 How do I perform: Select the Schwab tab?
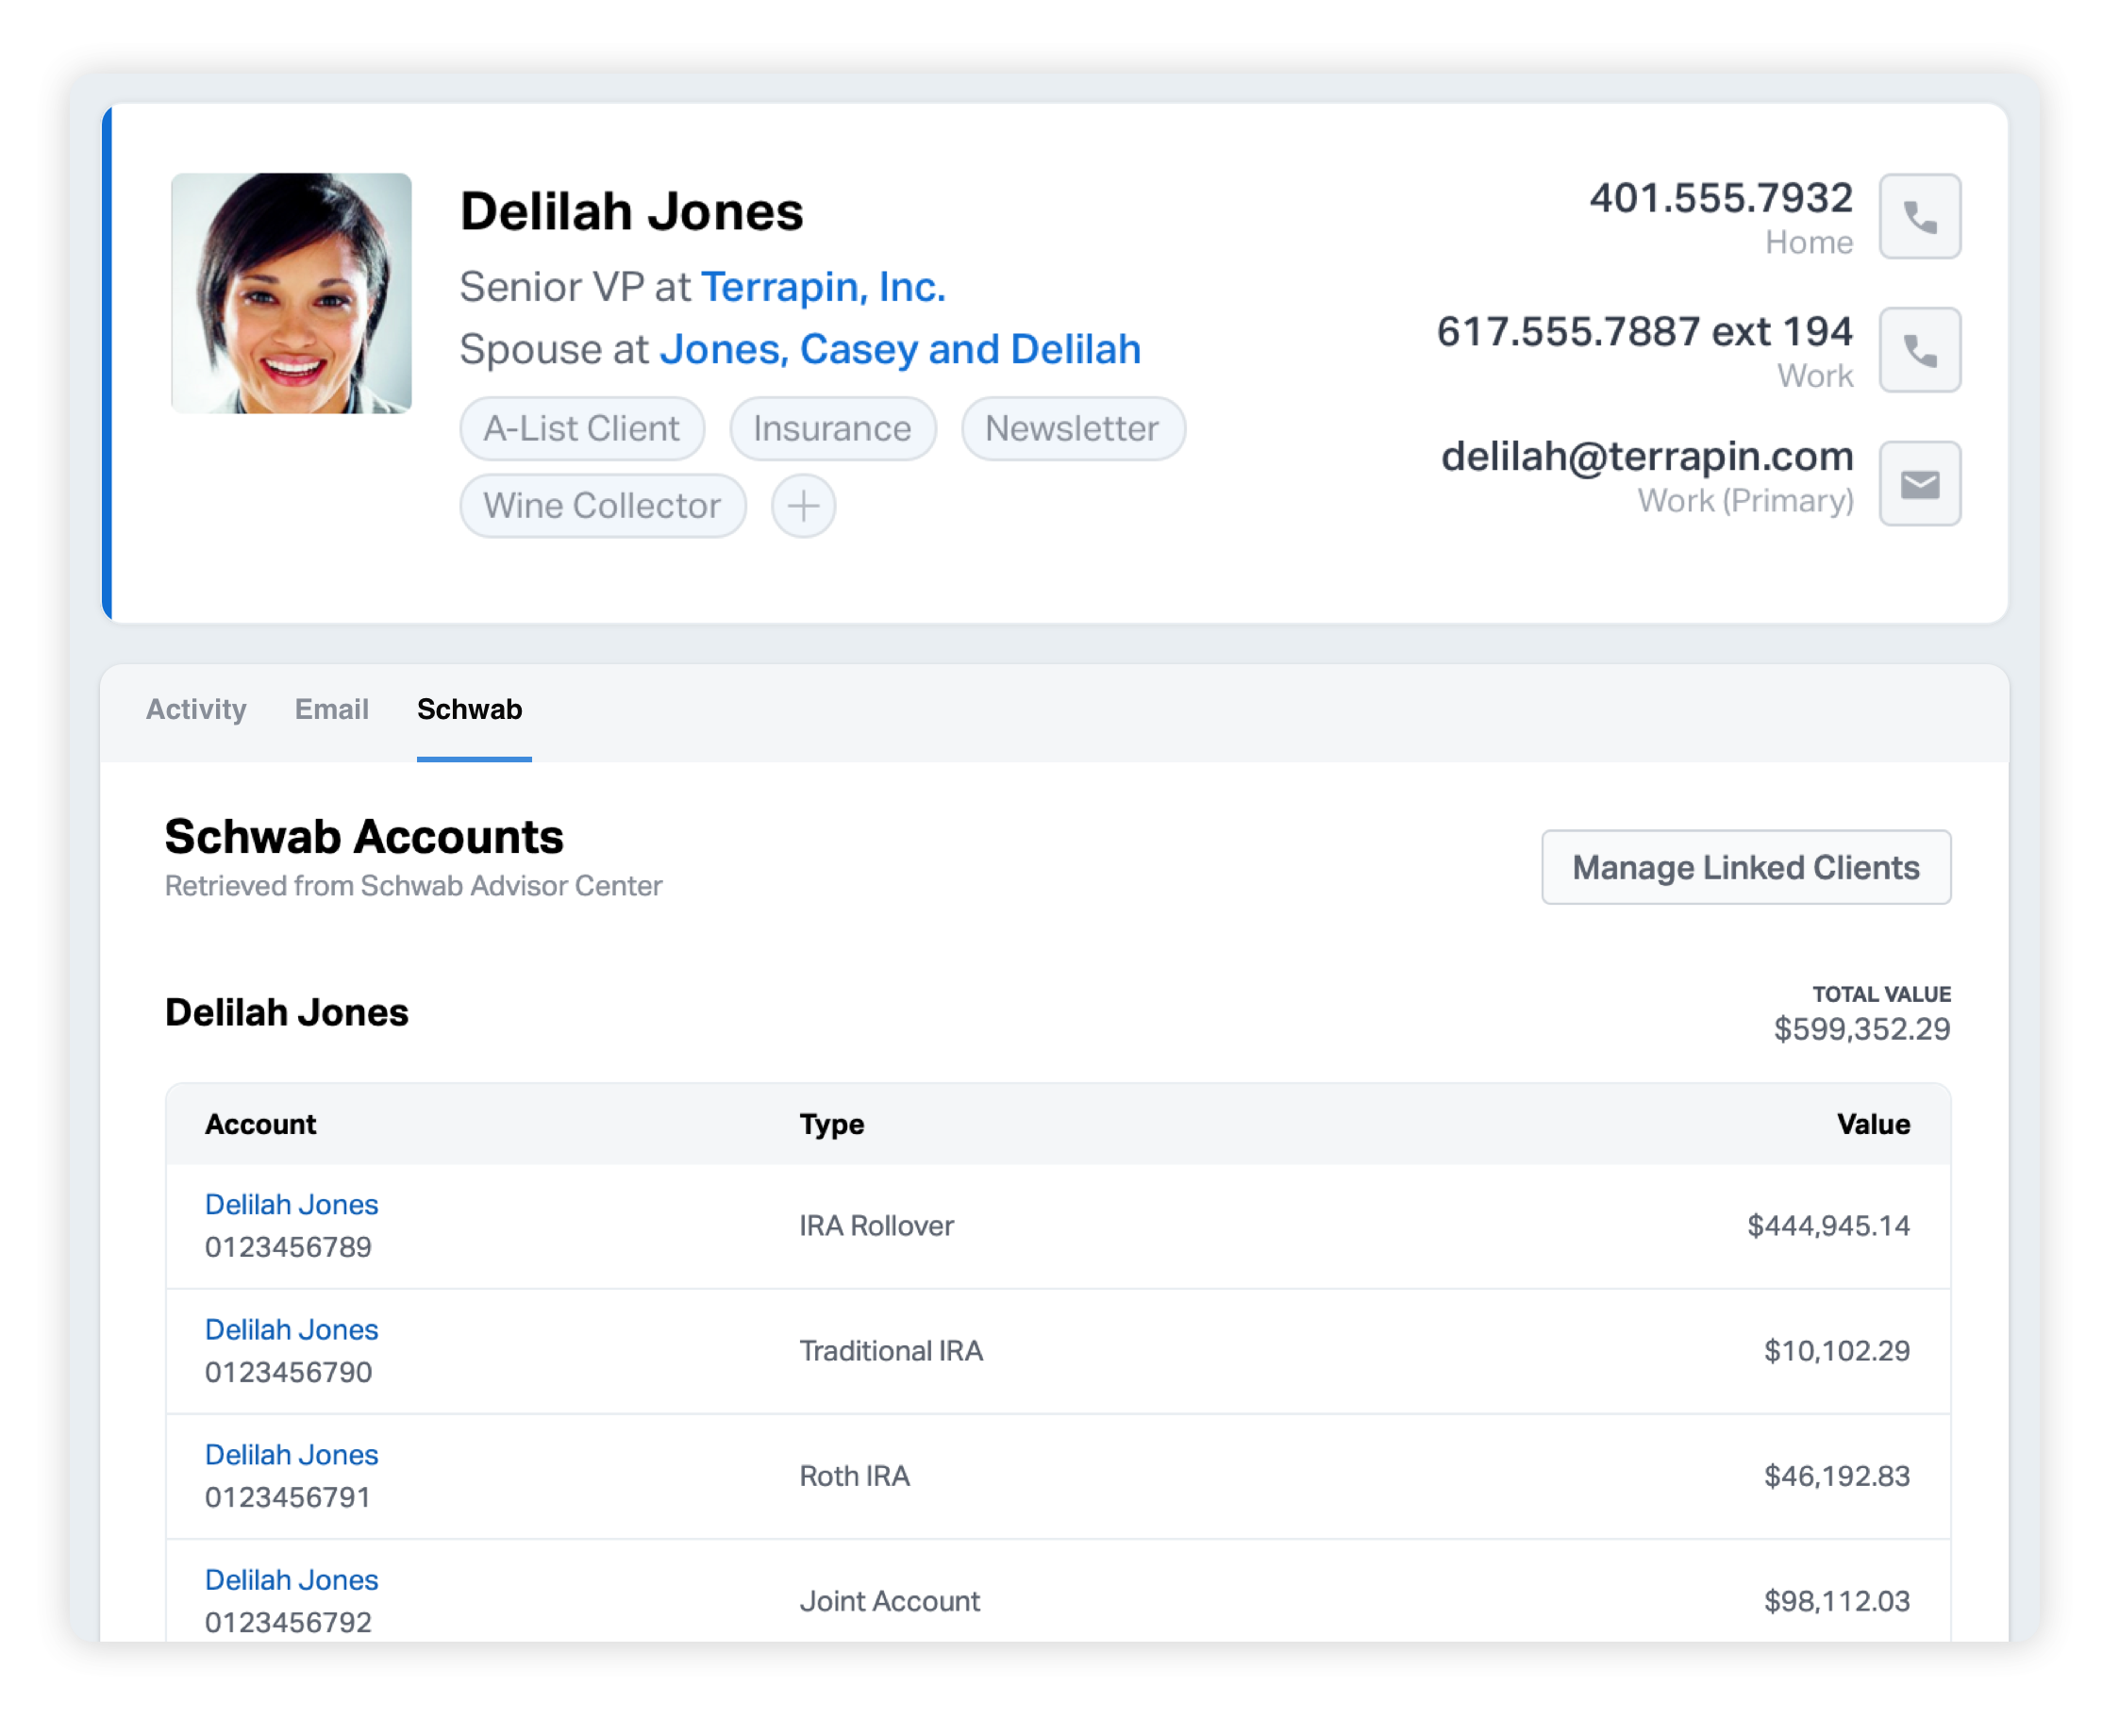click(469, 709)
